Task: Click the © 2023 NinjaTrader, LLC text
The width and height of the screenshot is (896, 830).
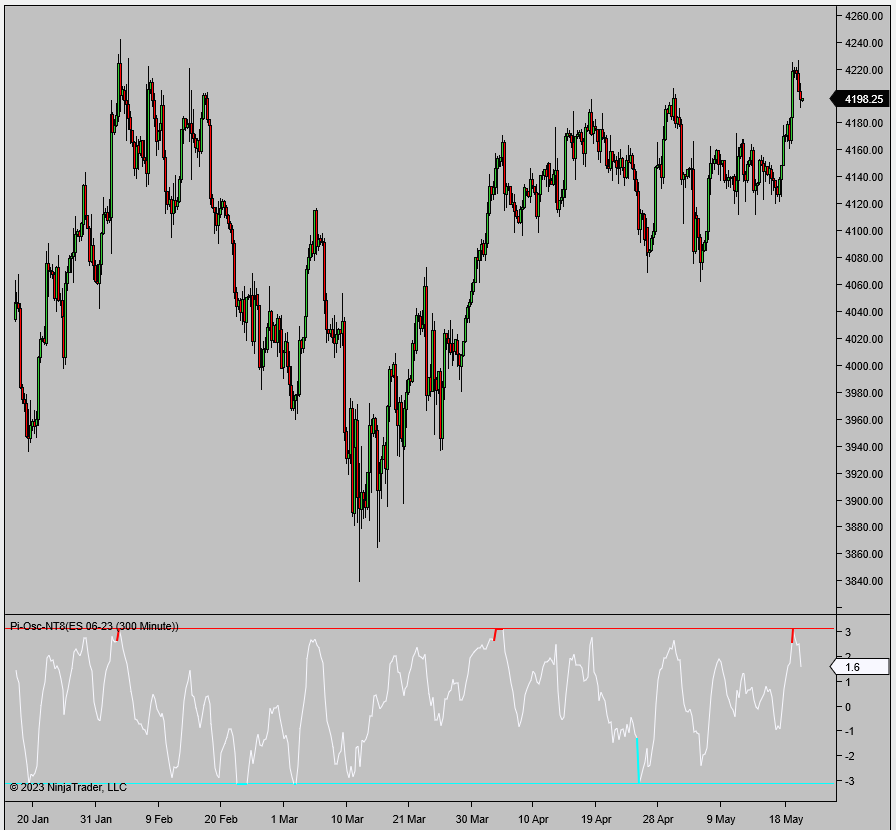Action: (68, 787)
